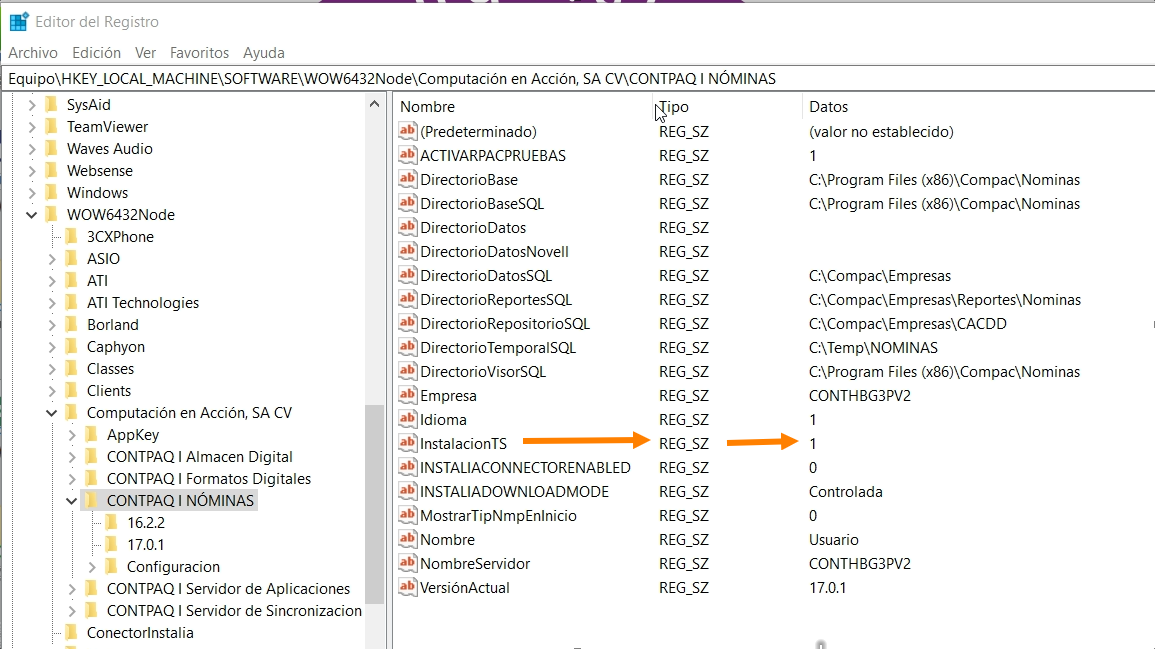Viewport: 1155px width, 649px height.
Task: Expand the SysAid key
Action: tap(32, 105)
